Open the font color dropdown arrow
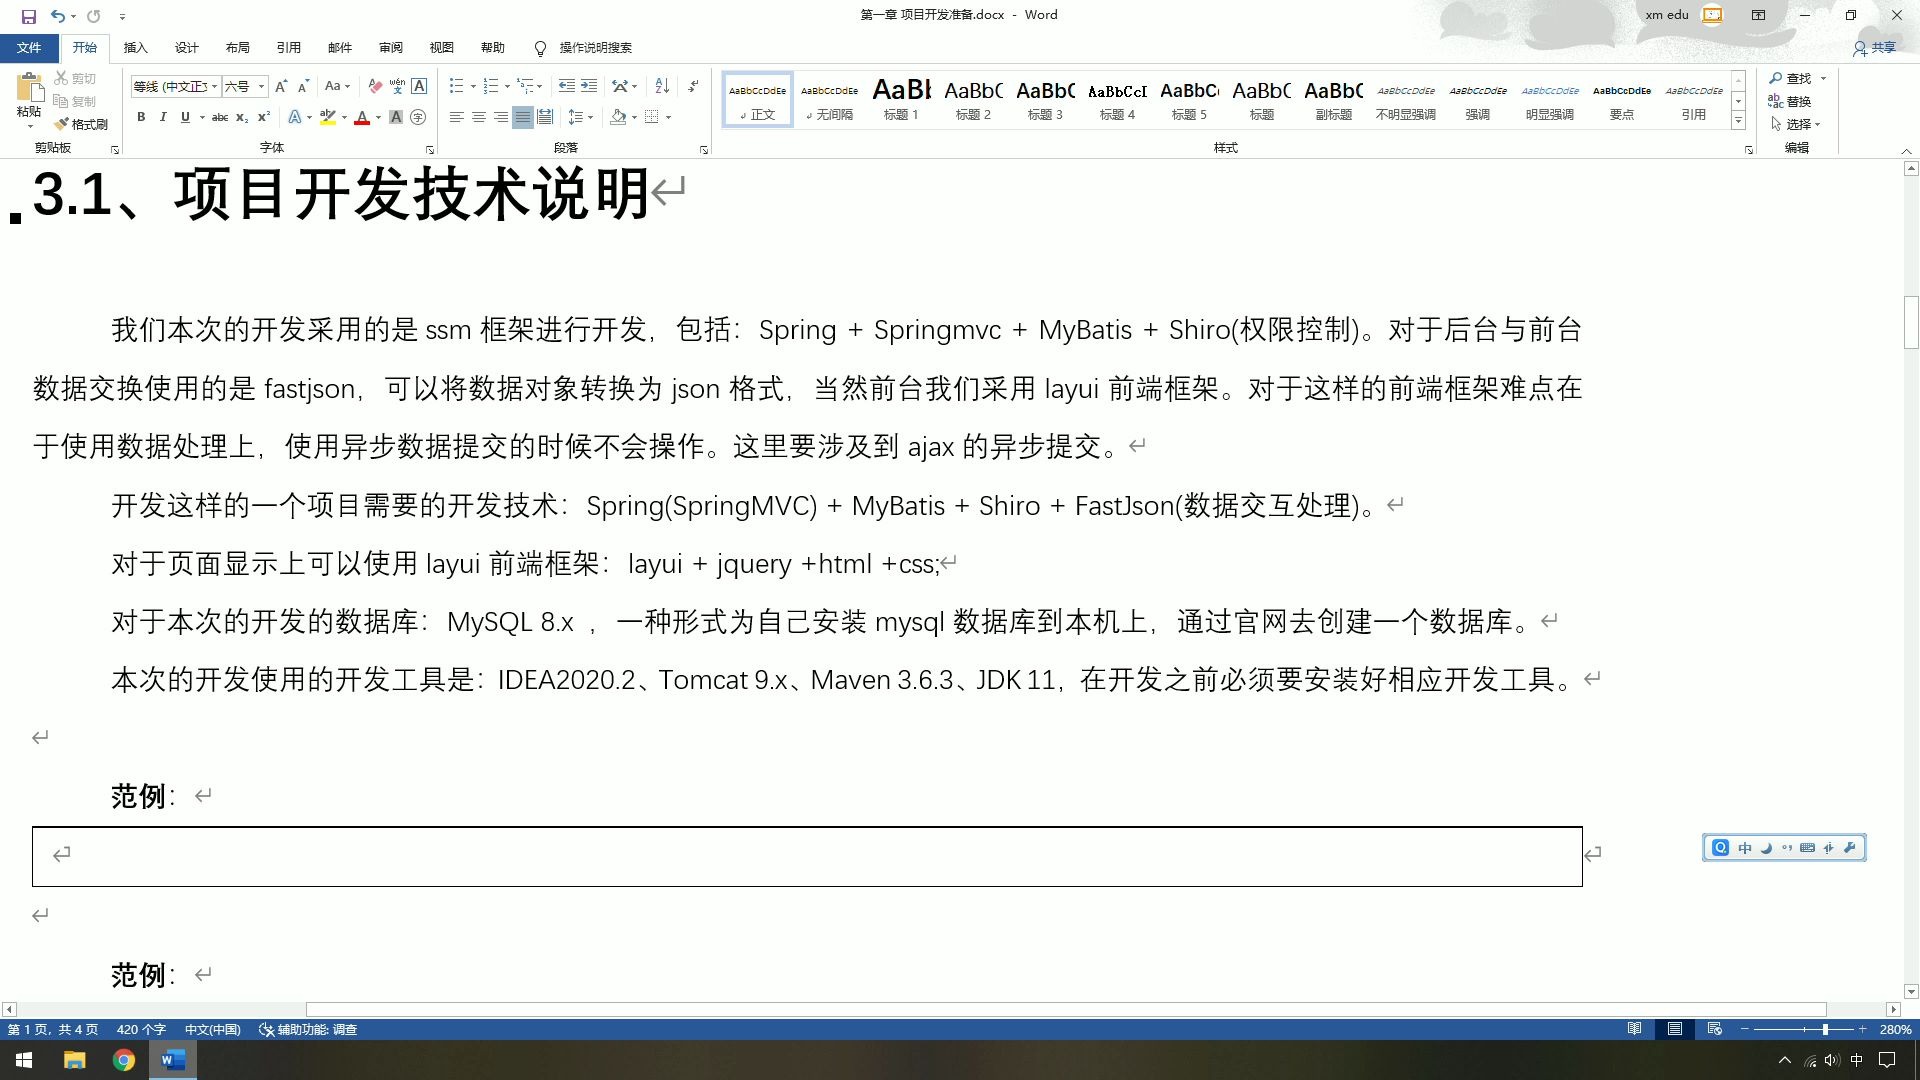Viewport: 1920px width, 1080px height. click(377, 117)
